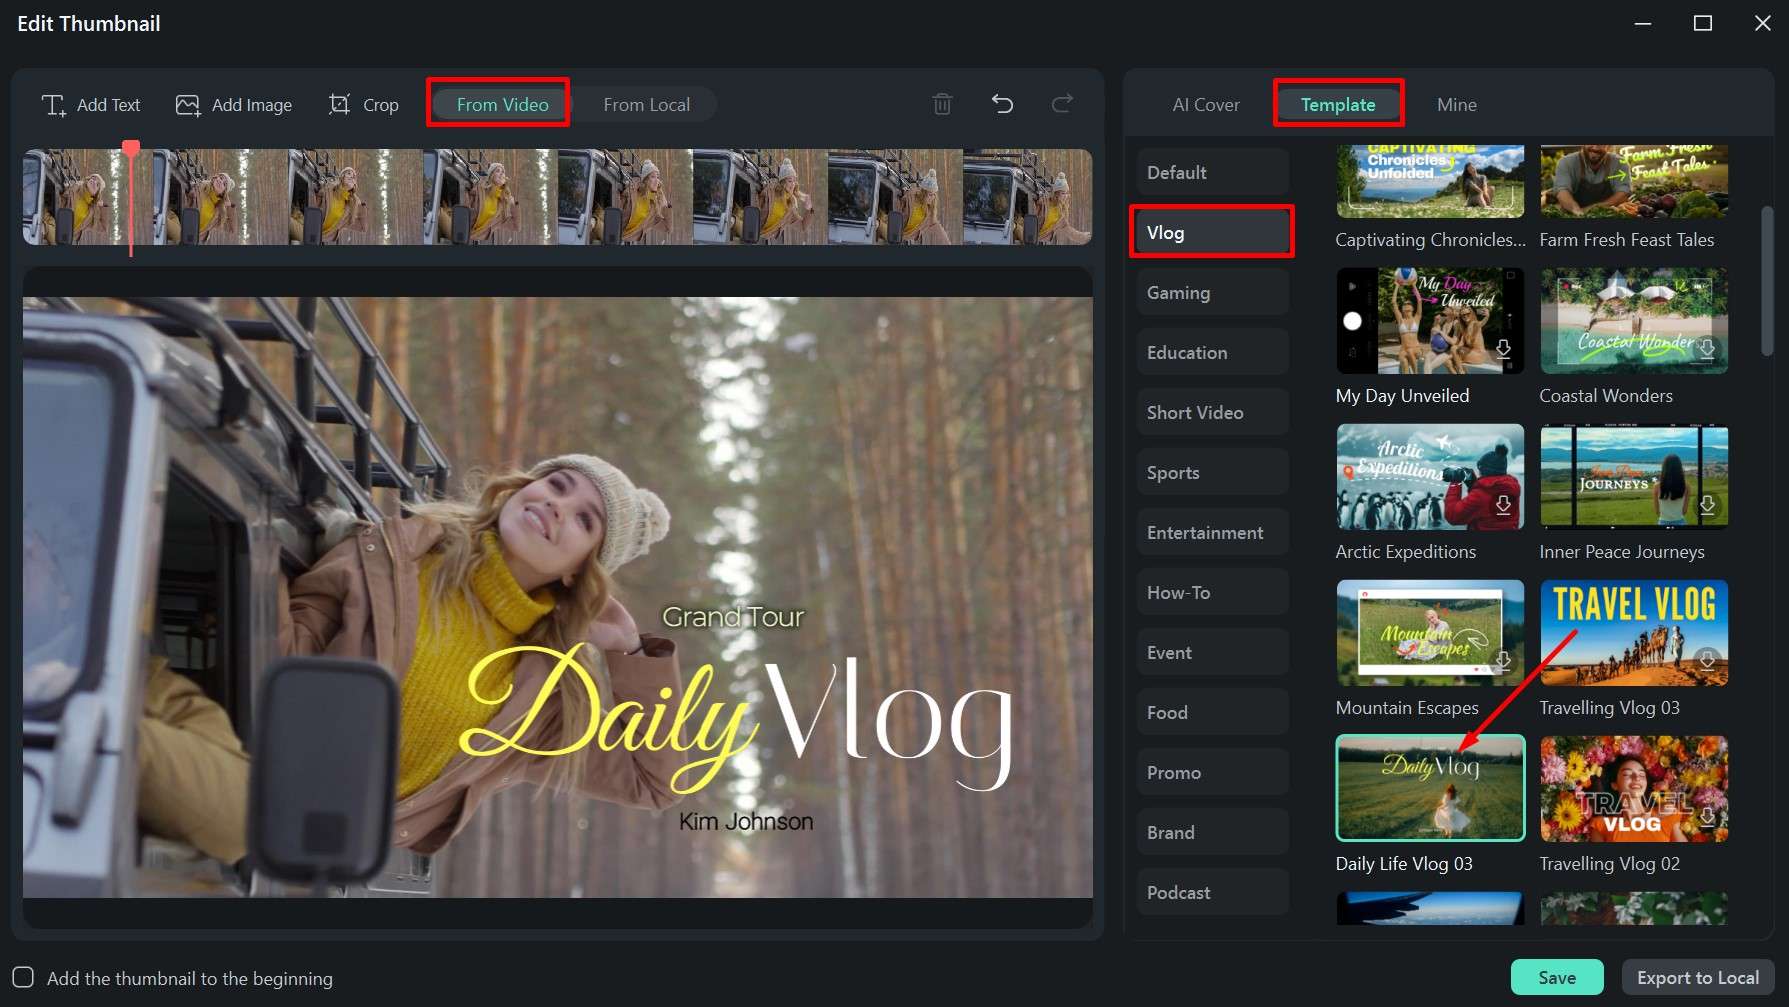Image resolution: width=1789 pixels, height=1007 pixels.
Task: Click the redo arrow icon
Action: pos(1062,104)
